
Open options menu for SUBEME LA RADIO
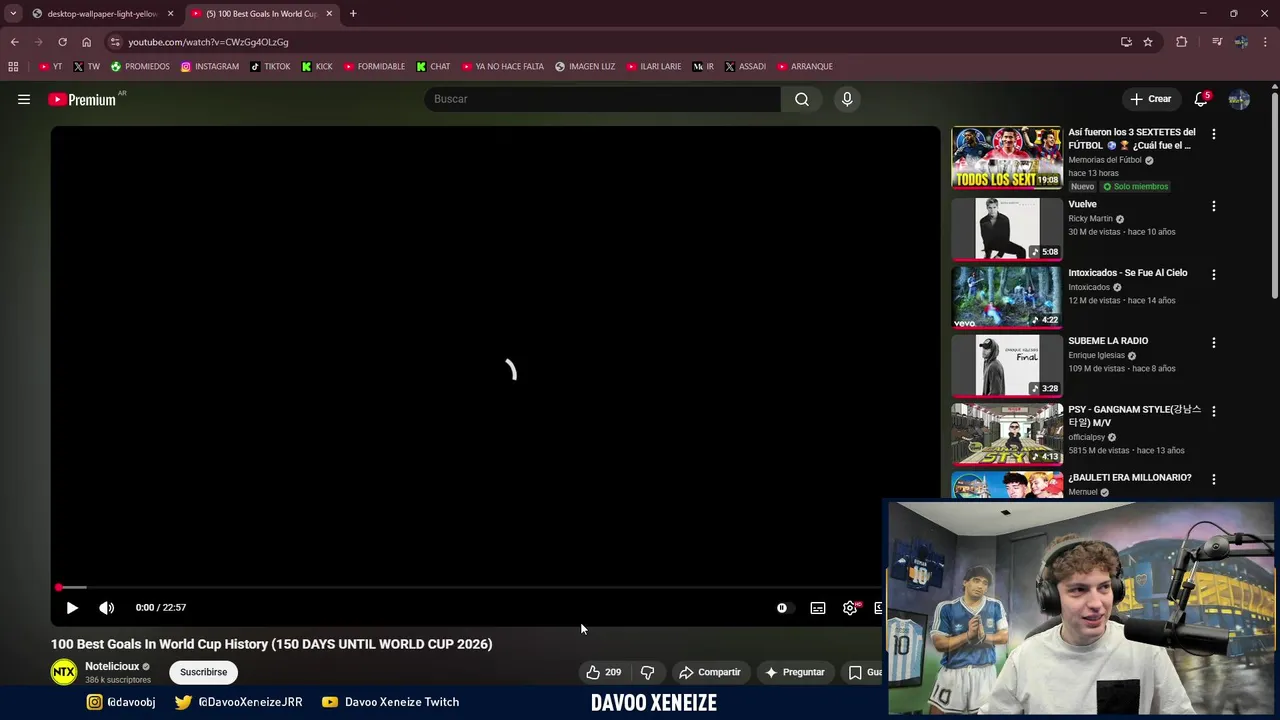tap(1214, 342)
